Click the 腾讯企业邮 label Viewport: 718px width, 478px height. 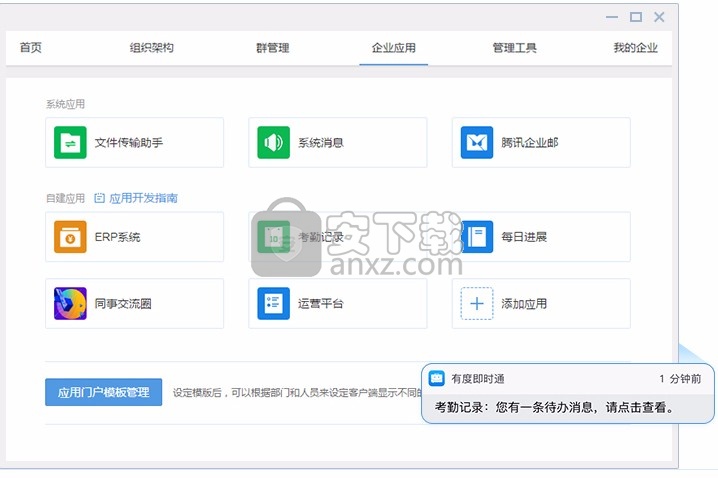point(530,142)
